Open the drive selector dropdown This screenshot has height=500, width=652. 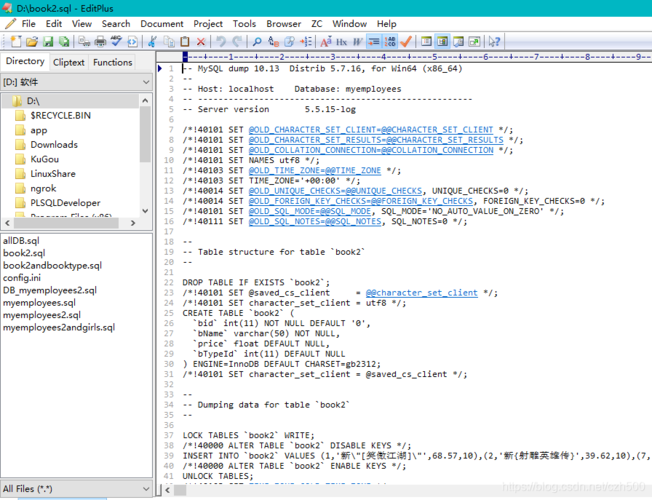[145, 82]
